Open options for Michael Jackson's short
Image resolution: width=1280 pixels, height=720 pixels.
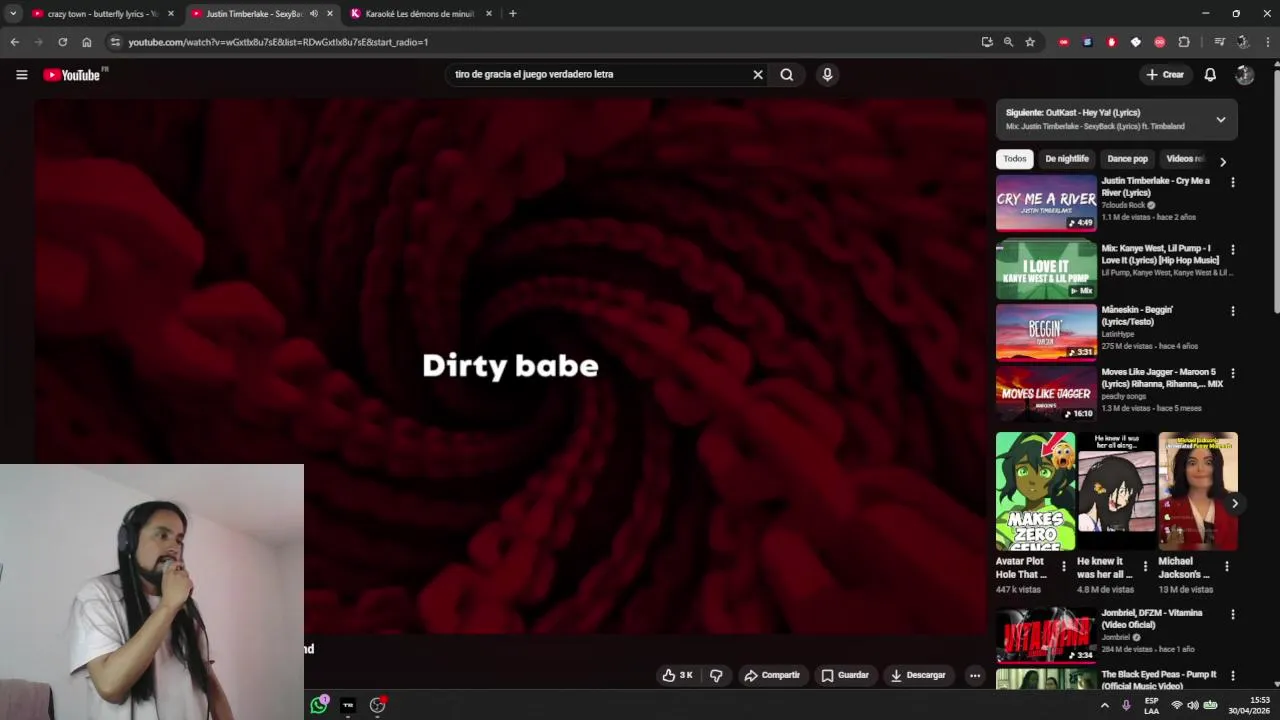1227,566
